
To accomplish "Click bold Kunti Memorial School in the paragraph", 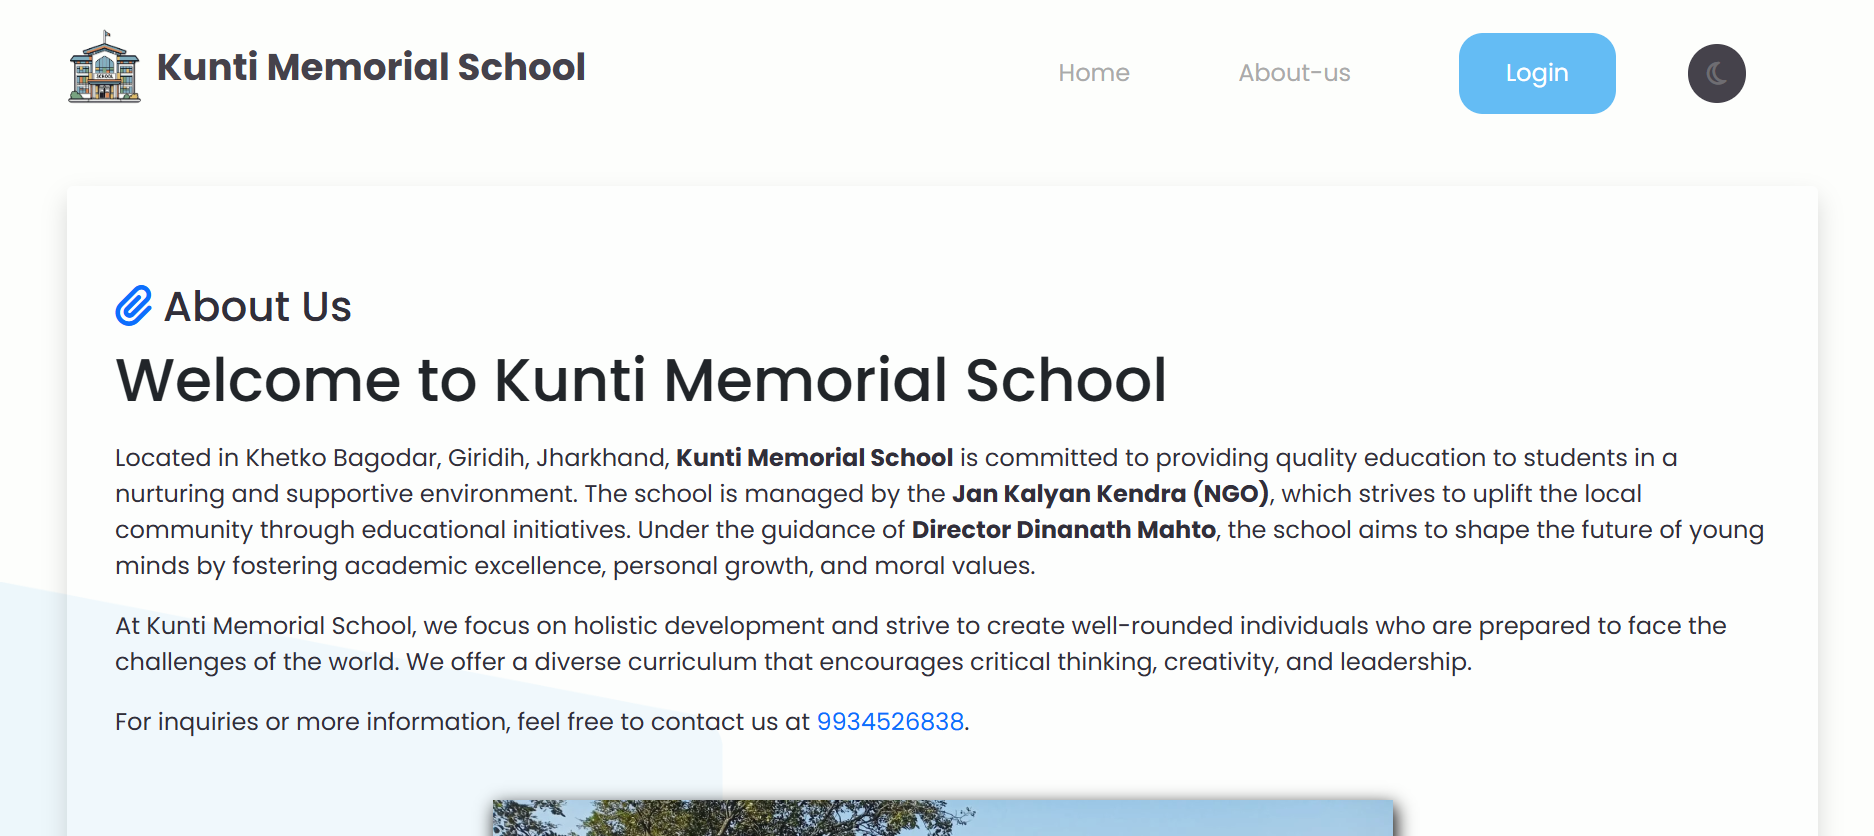I will tap(814, 457).
